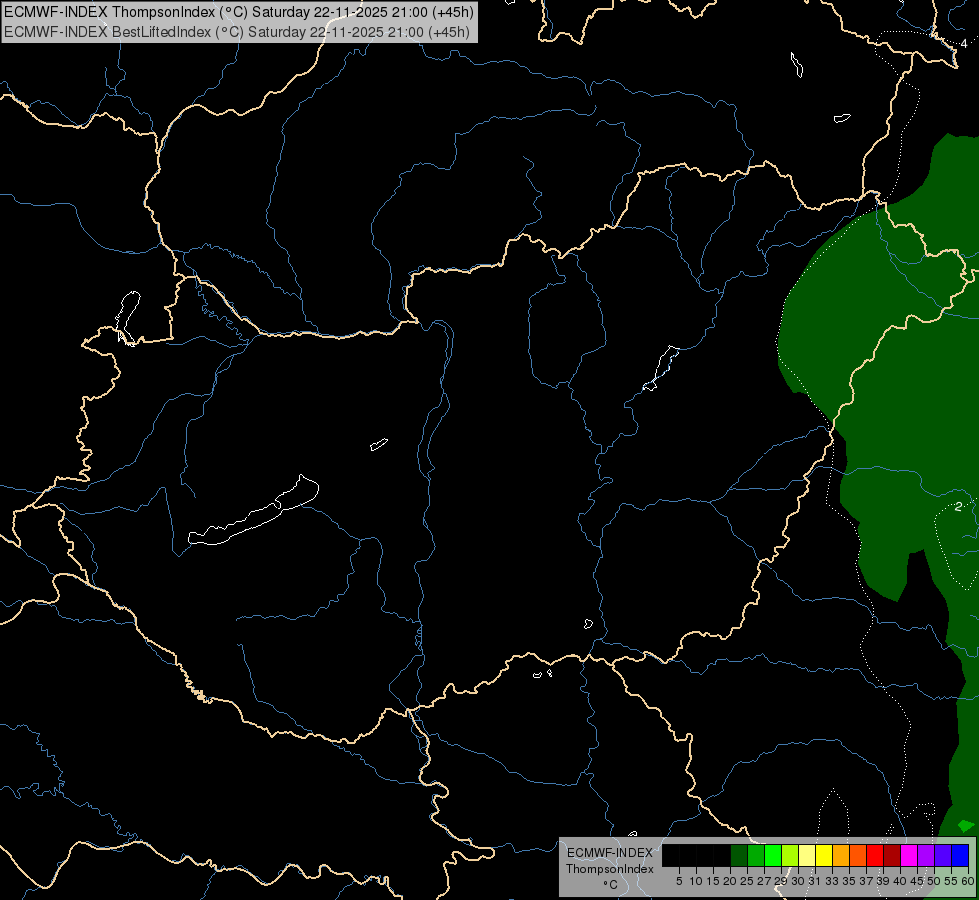Viewport: 979px width, 900px height.
Task: Select the orange-red 35-37 legend swatch
Action: pyautogui.click(x=858, y=855)
